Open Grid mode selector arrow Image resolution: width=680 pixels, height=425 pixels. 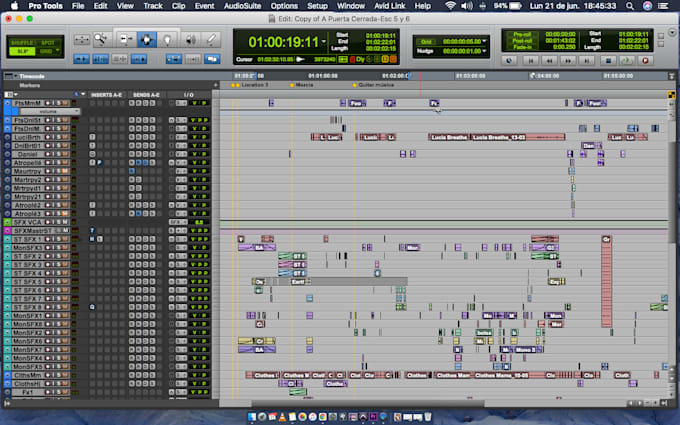coord(58,51)
